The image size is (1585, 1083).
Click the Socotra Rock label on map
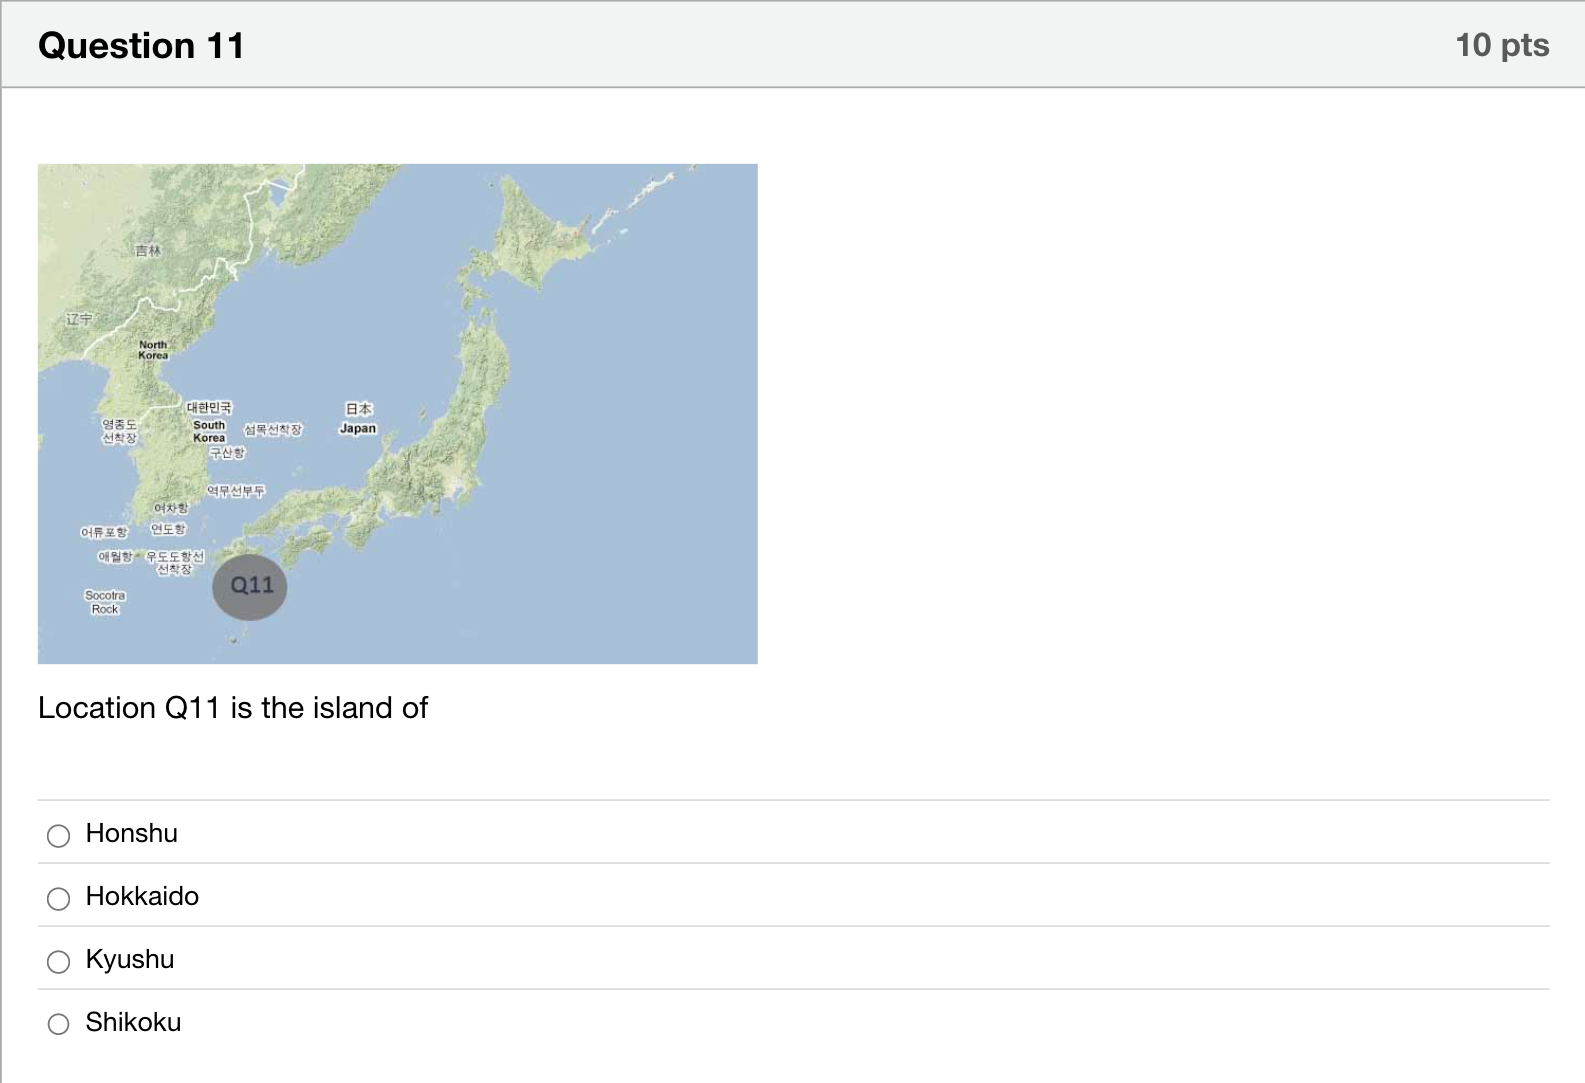(x=105, y=602)
